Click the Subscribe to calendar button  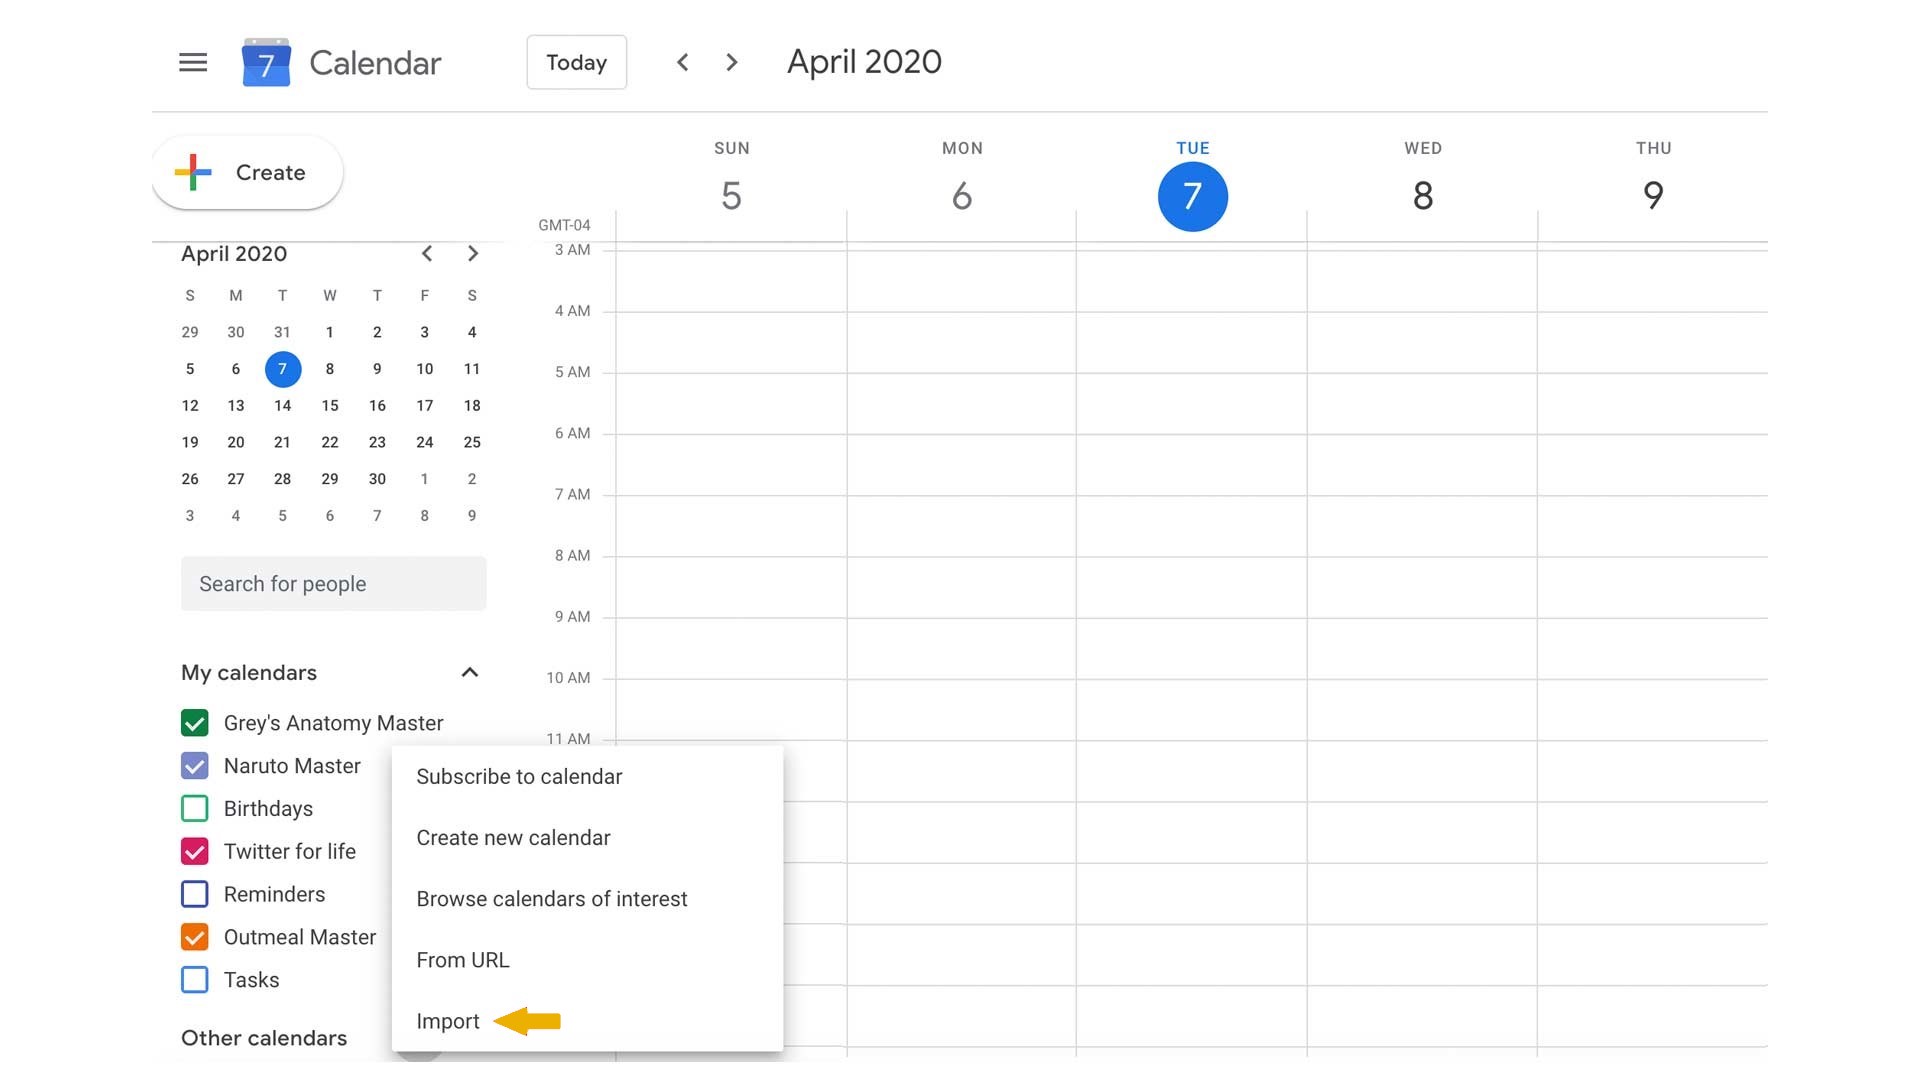(x=520, y=775)
